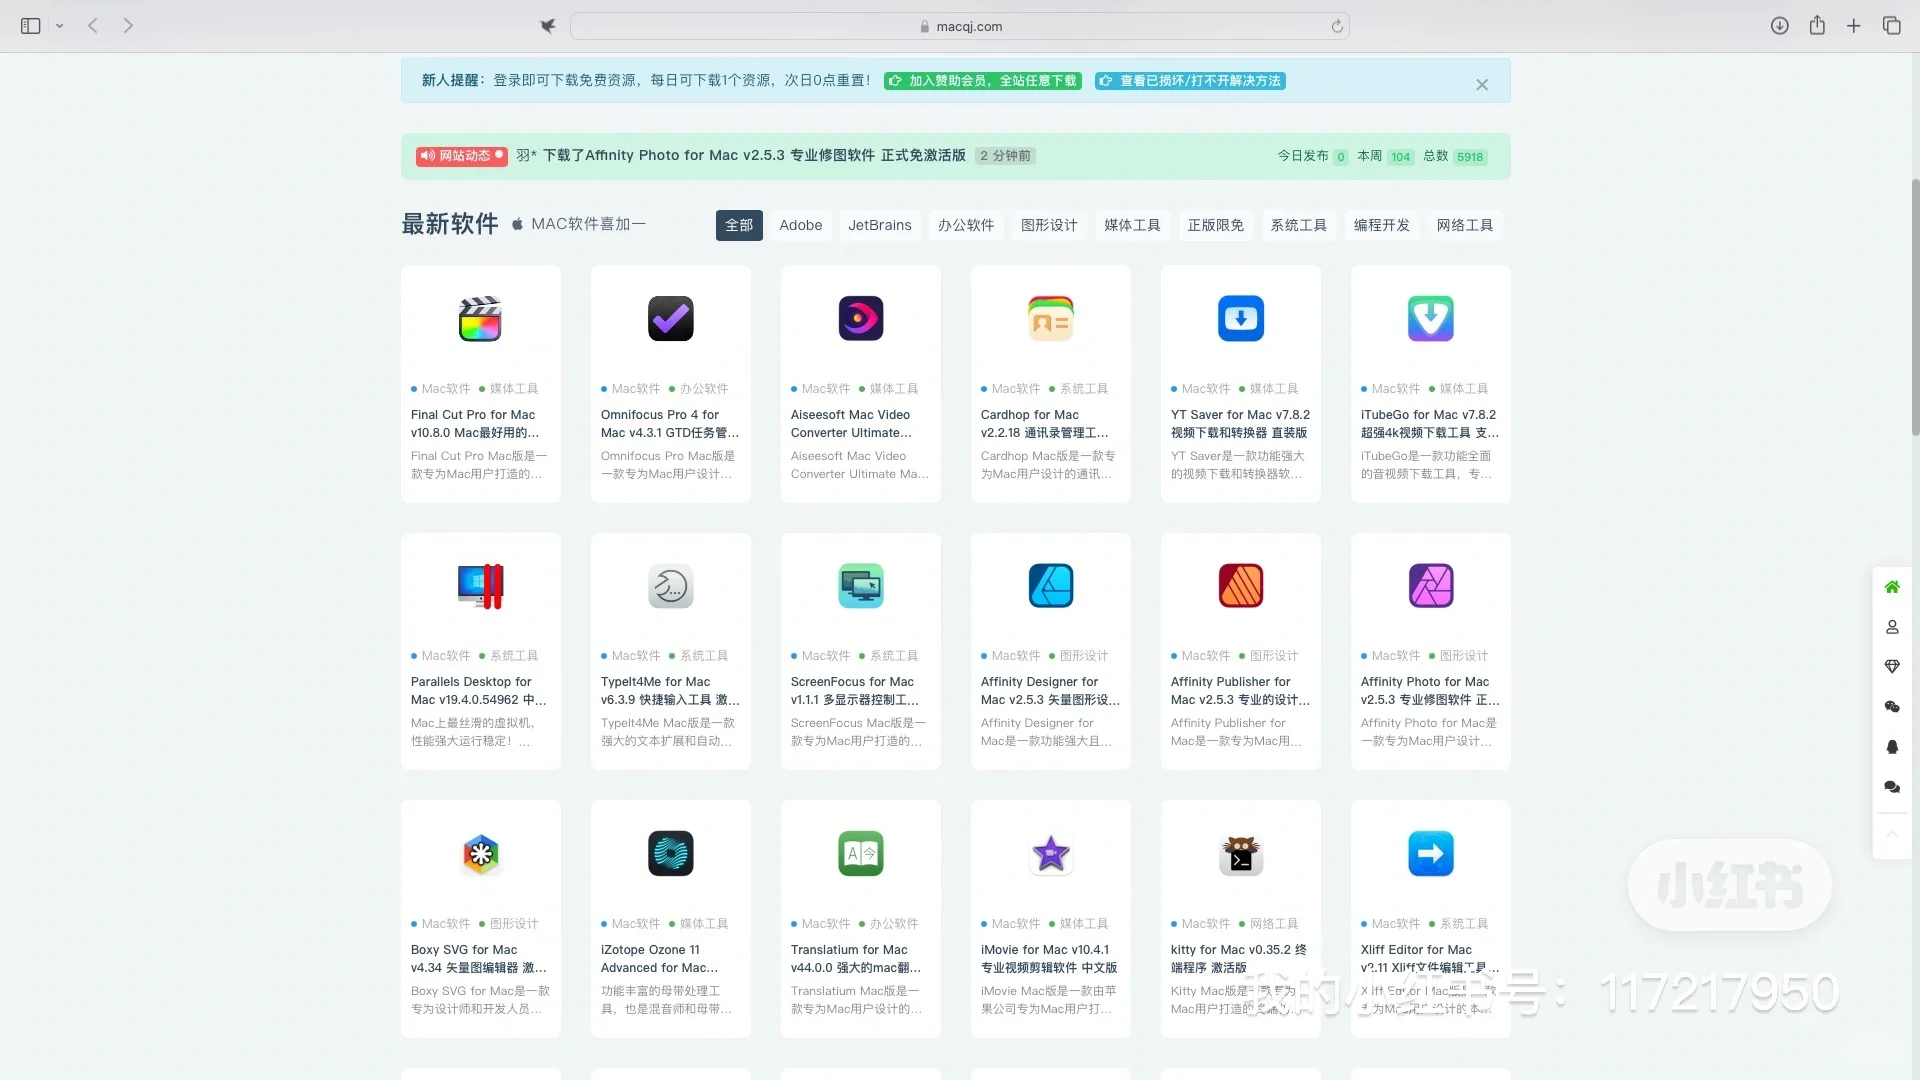
Task: Click the Downloads icon in browser toolbar
Action: pos(1780,26)
